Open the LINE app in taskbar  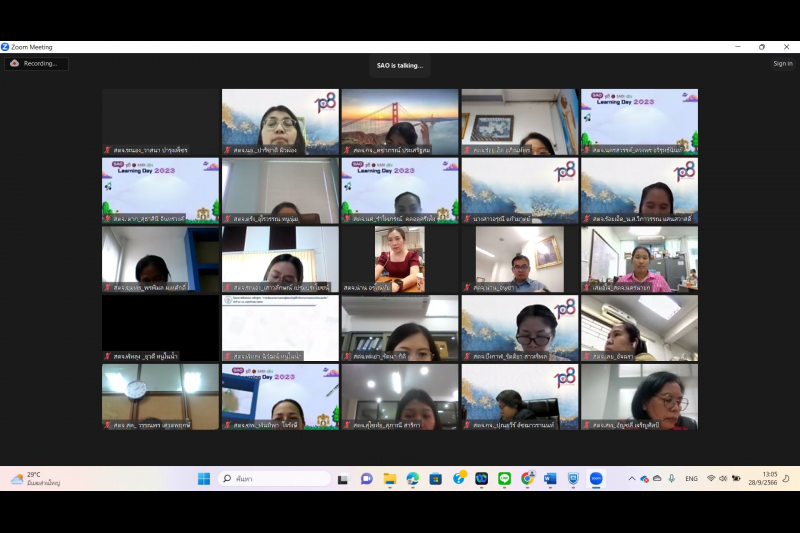click(x=504, y=479)
